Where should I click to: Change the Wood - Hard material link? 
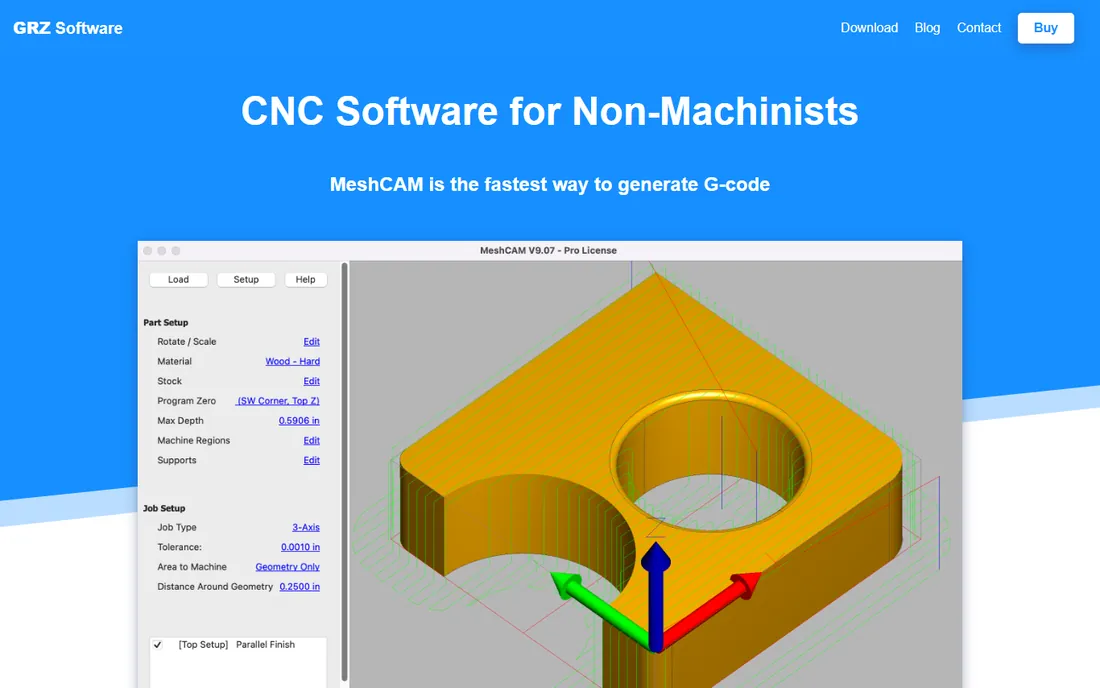point(293,361)
